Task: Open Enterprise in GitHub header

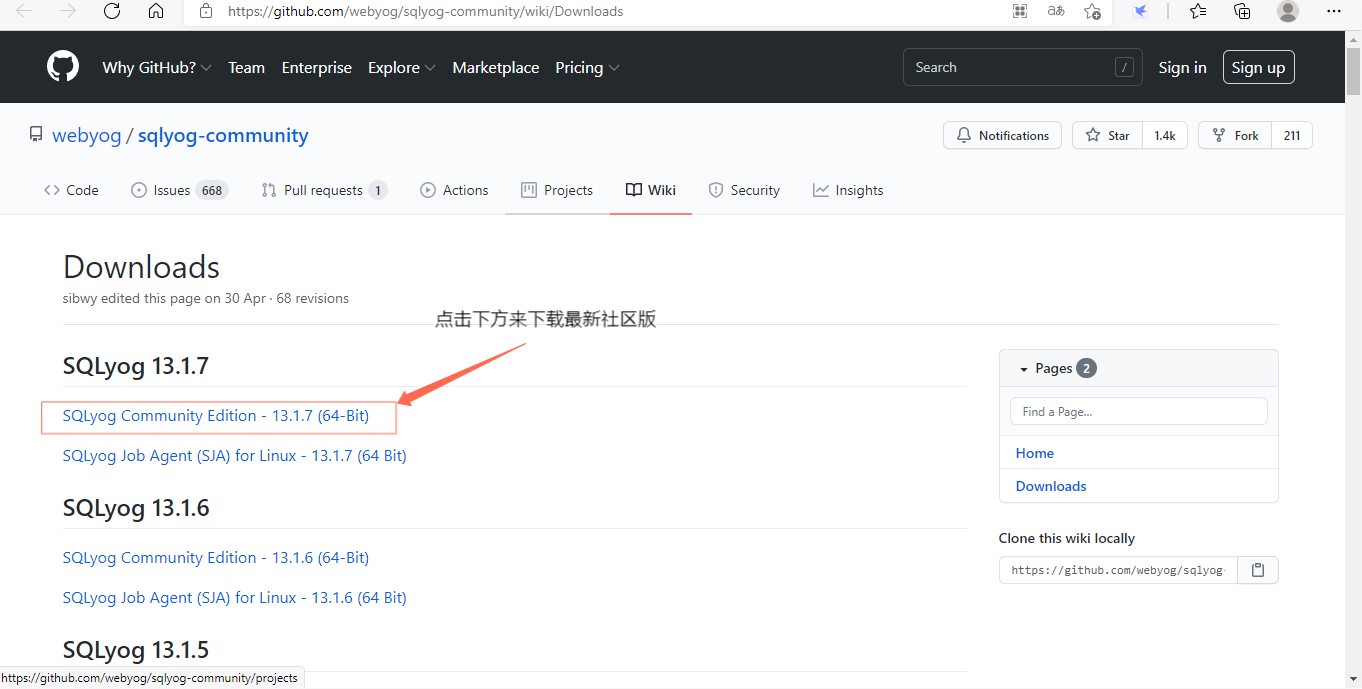Action: (317, 68)
